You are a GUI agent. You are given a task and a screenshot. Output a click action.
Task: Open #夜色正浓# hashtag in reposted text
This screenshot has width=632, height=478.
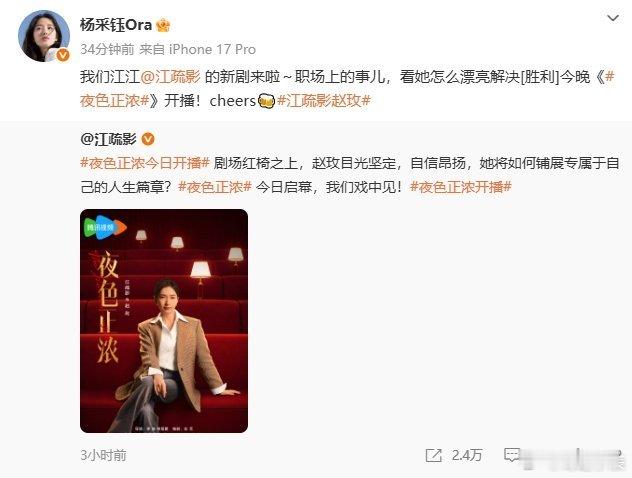pos(215,187)
